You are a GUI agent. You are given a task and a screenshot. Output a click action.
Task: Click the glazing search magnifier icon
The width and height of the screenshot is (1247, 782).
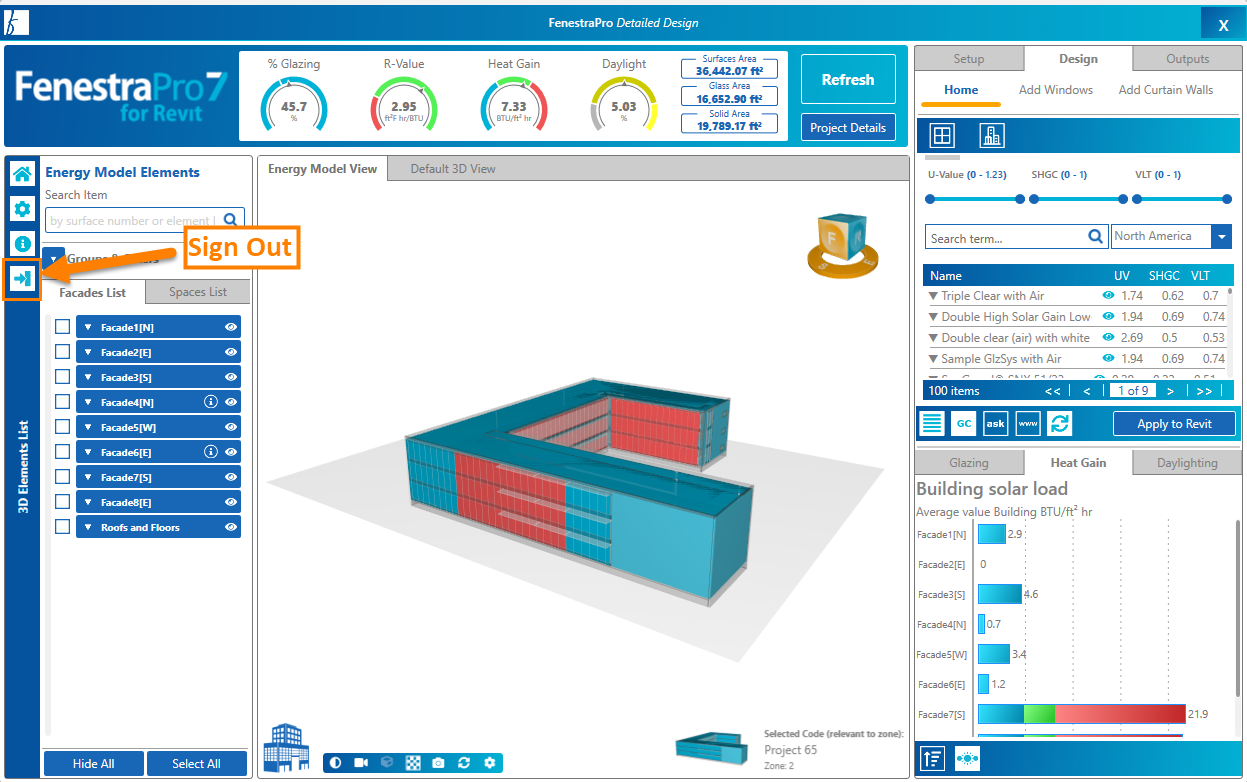(x=1095, y=238)
